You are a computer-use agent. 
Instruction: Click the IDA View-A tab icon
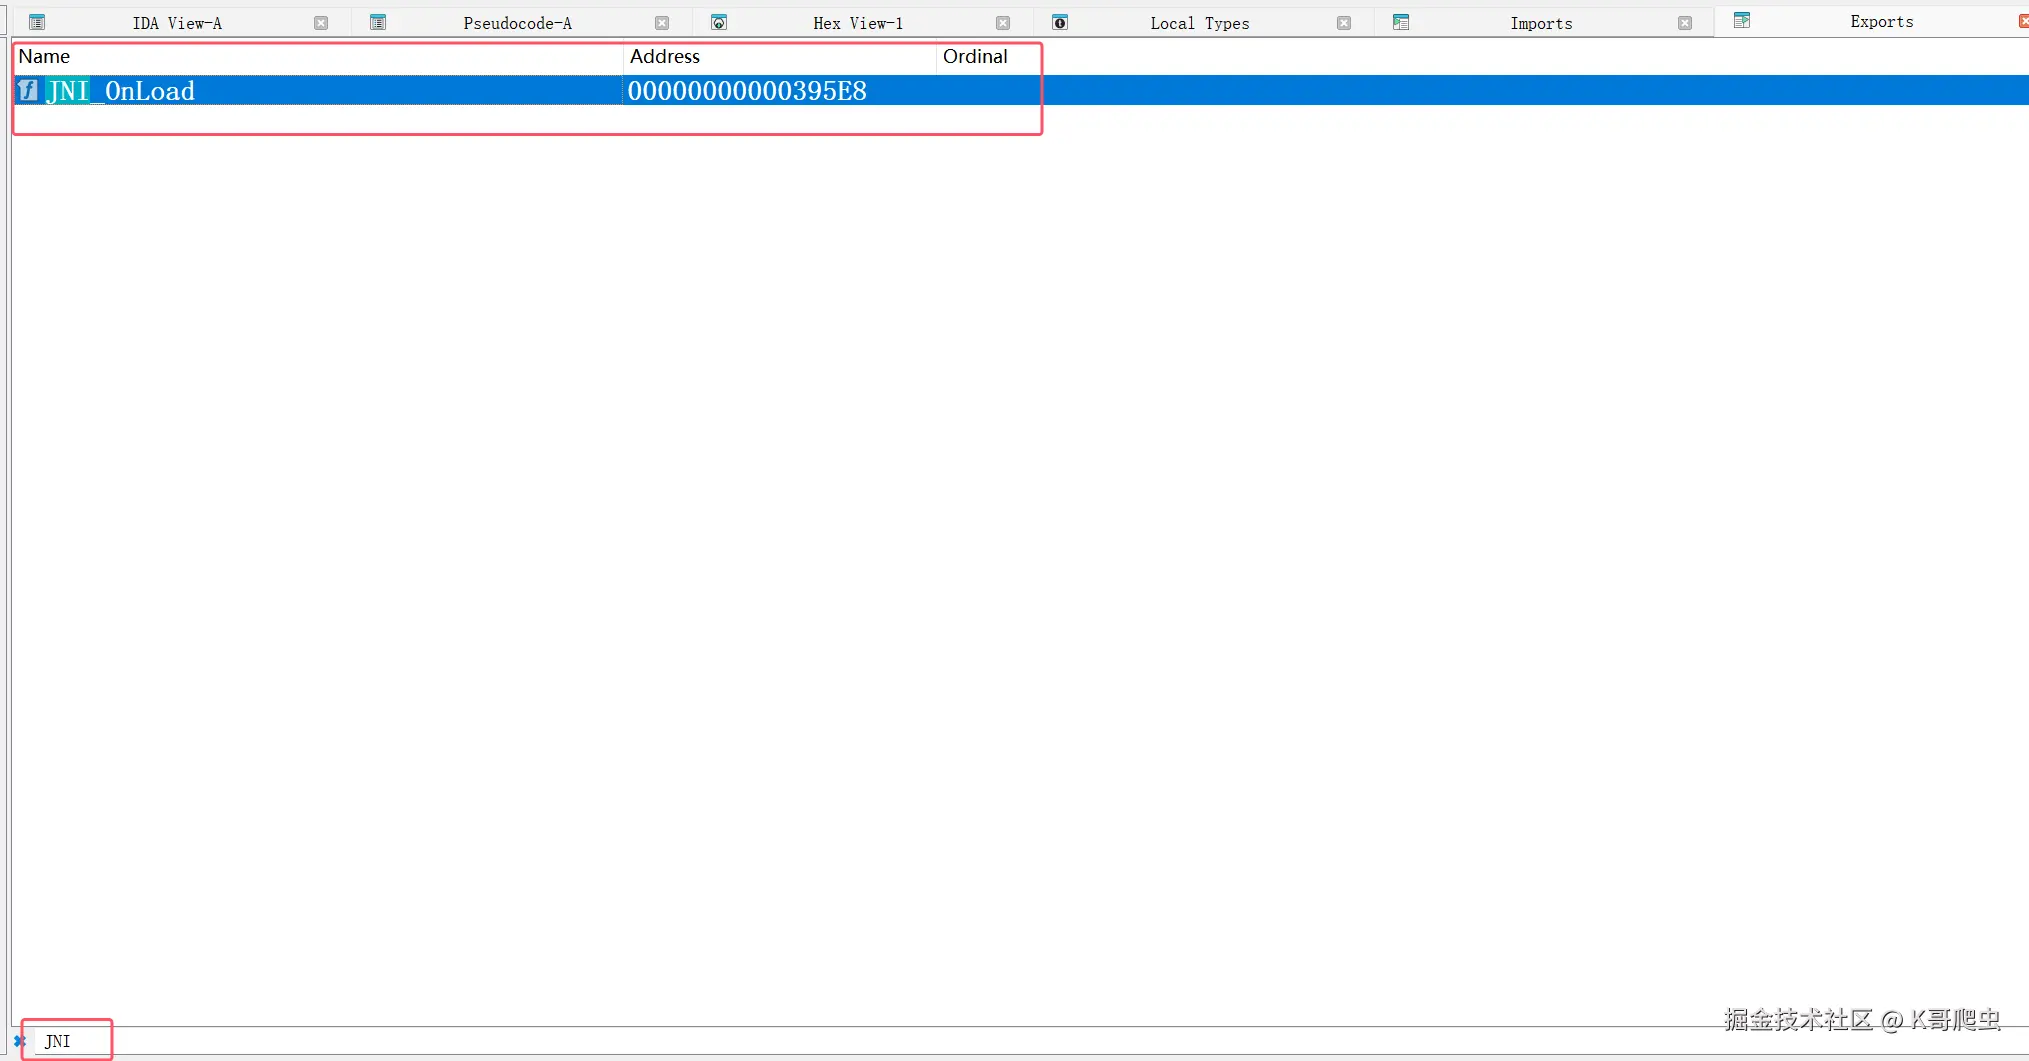click(x=37, y=22)
